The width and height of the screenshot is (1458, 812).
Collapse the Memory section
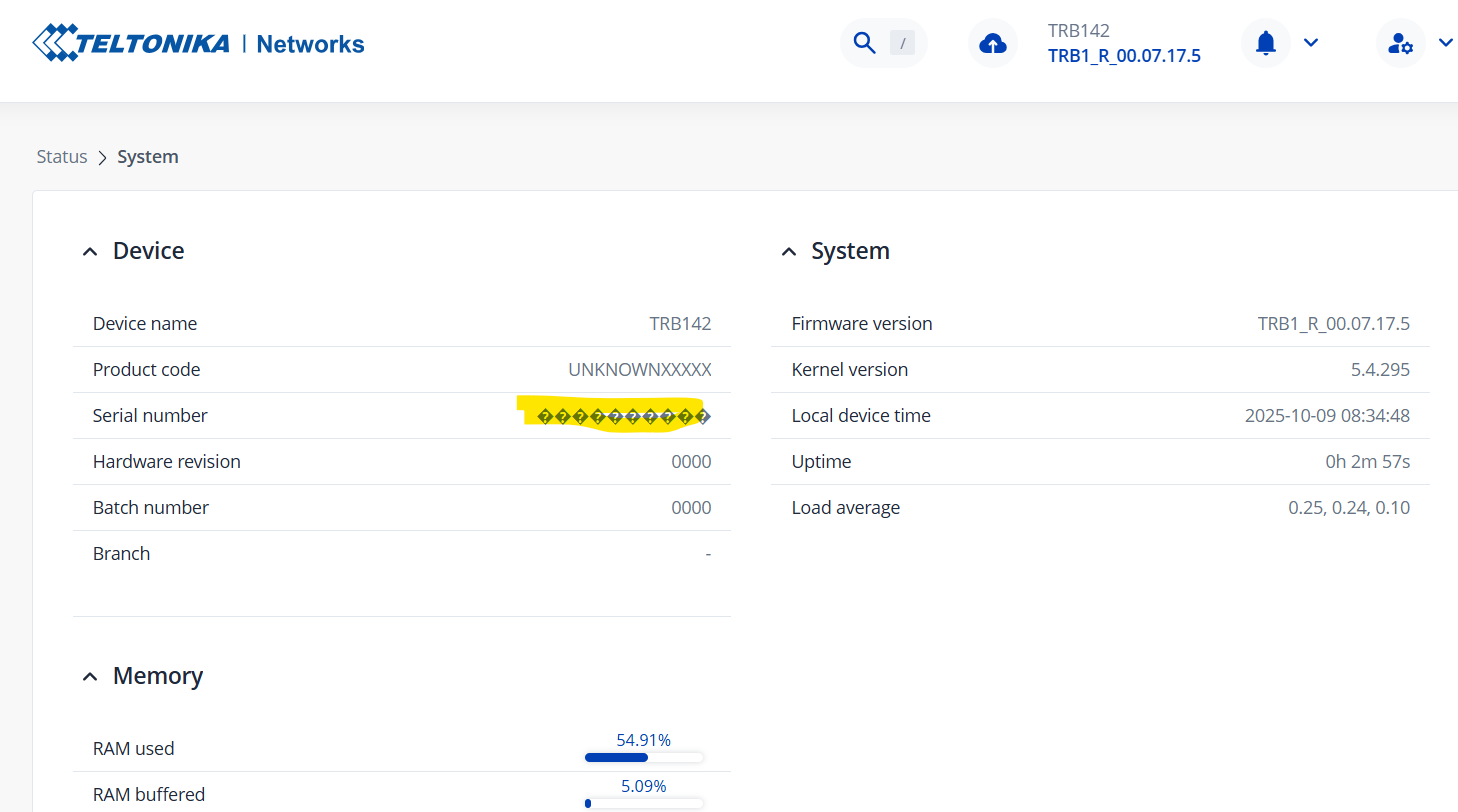(x=90, y=677)
